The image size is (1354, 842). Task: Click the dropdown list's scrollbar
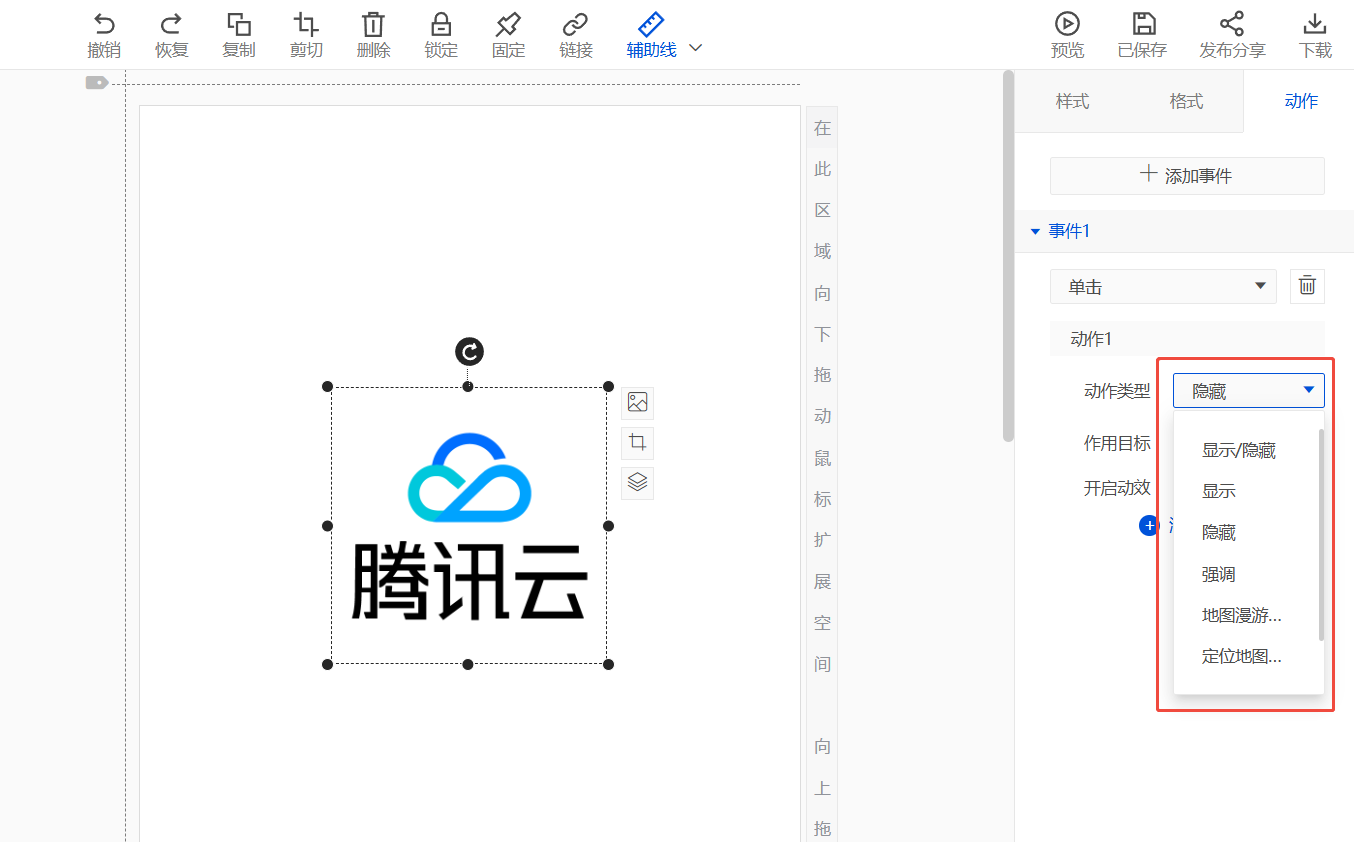pyautogui.click(x=1321, y=534)
